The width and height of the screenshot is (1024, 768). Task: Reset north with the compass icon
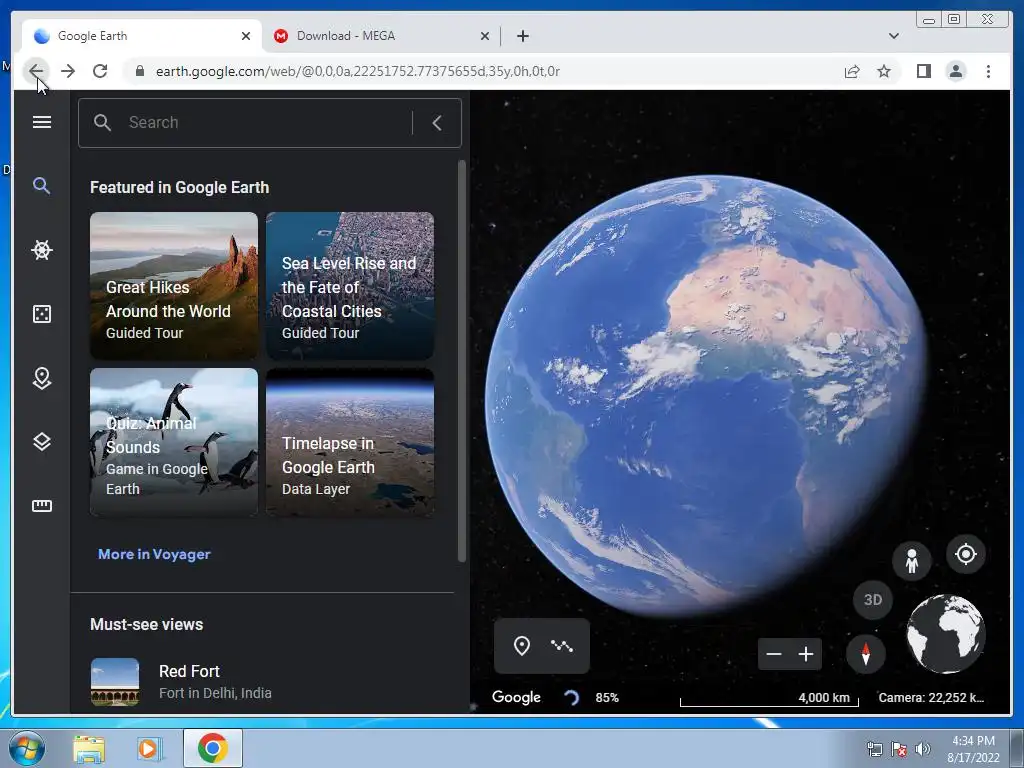[866, 653]
